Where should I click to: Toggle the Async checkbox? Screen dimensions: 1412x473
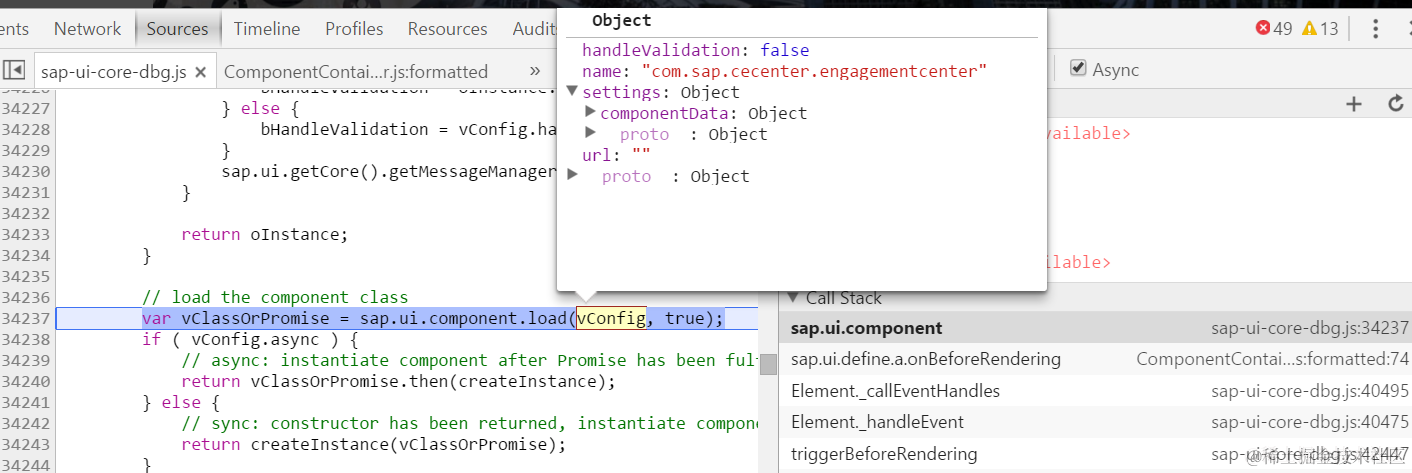[1078, 68]
